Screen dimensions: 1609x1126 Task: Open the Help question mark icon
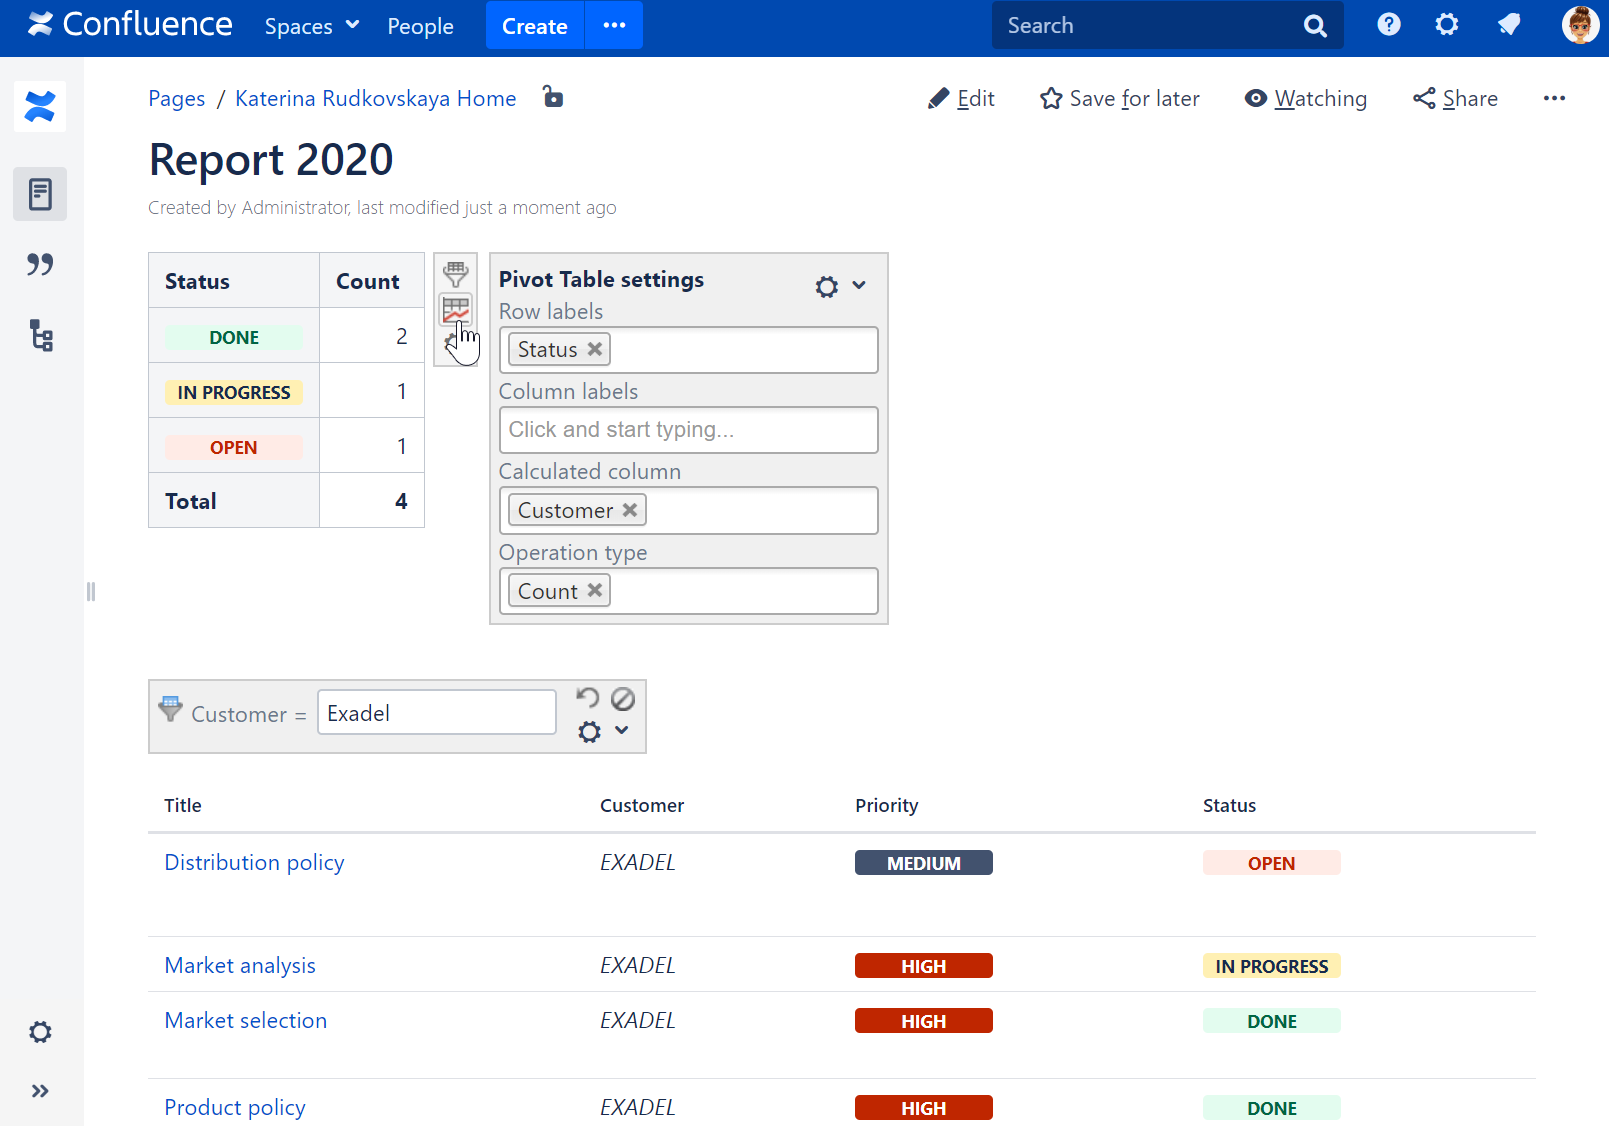pos(1388,25)
